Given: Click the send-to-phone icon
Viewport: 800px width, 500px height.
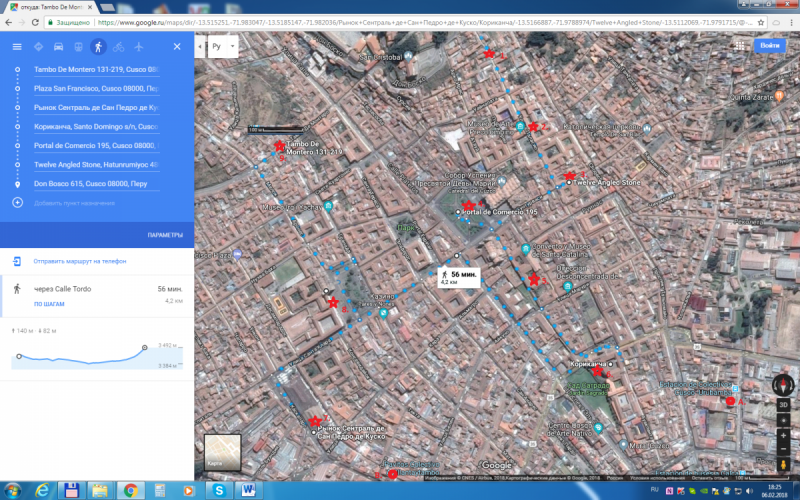Looking at the screenshot, I should pyautogui.click(x=17, y=261).
